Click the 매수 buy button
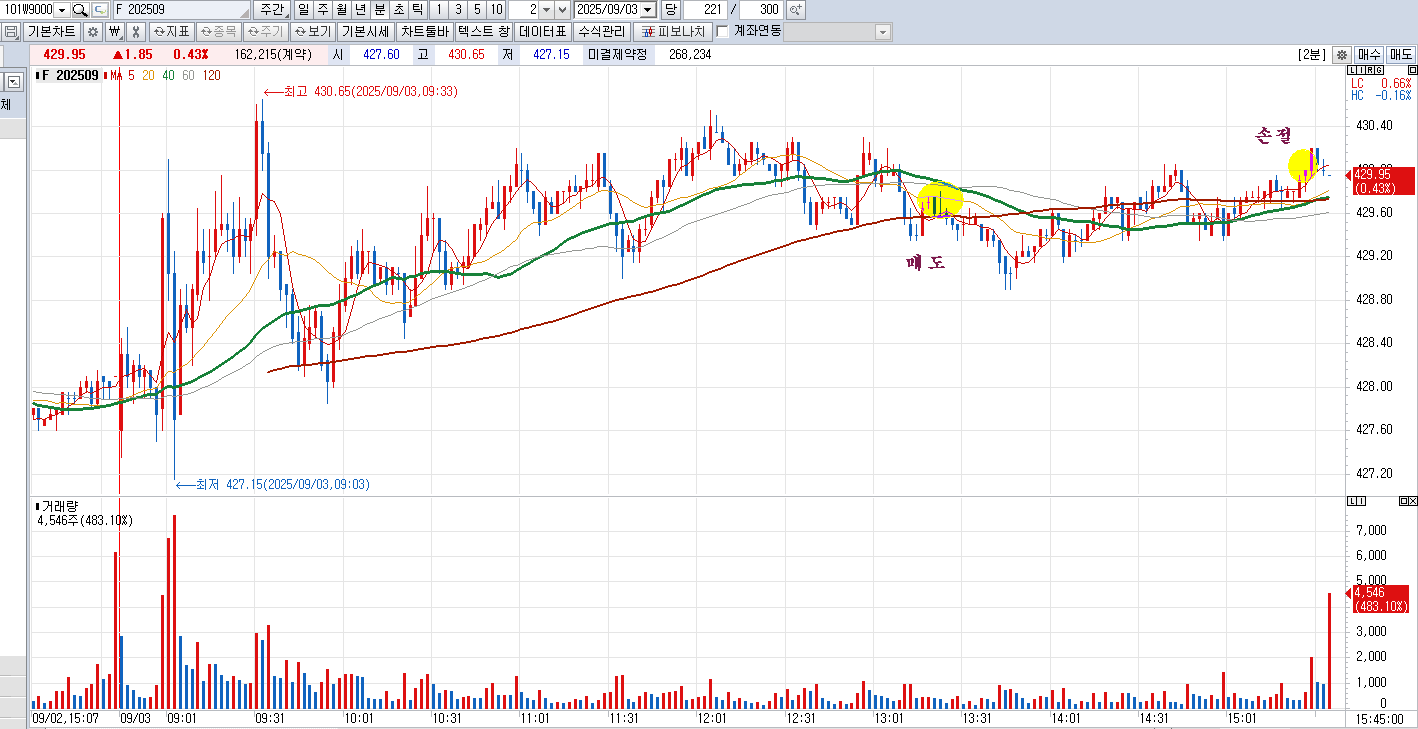Viewport: 1418px width, 729px height. pyautogui.click(x=1369, y=55)
